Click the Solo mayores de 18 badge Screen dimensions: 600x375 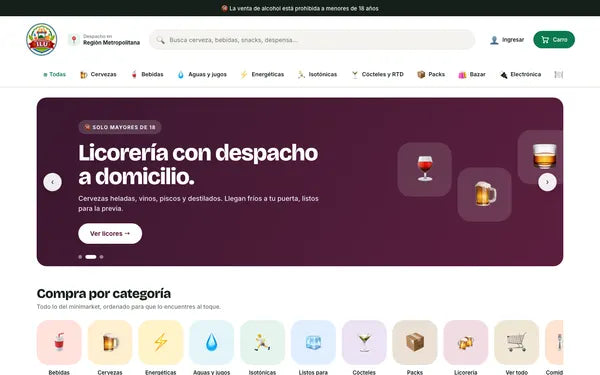[120, 127]
